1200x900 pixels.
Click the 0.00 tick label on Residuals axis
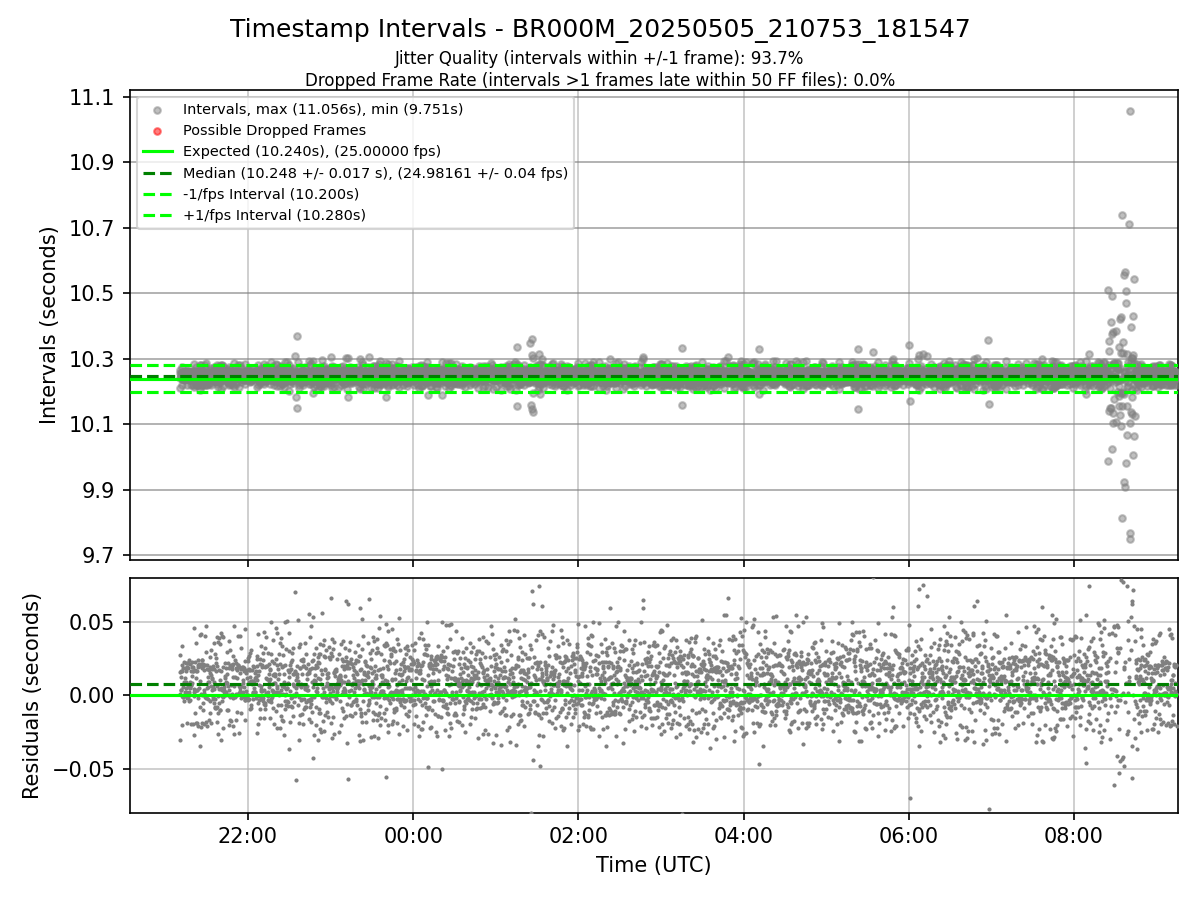[x=93, y=696]
